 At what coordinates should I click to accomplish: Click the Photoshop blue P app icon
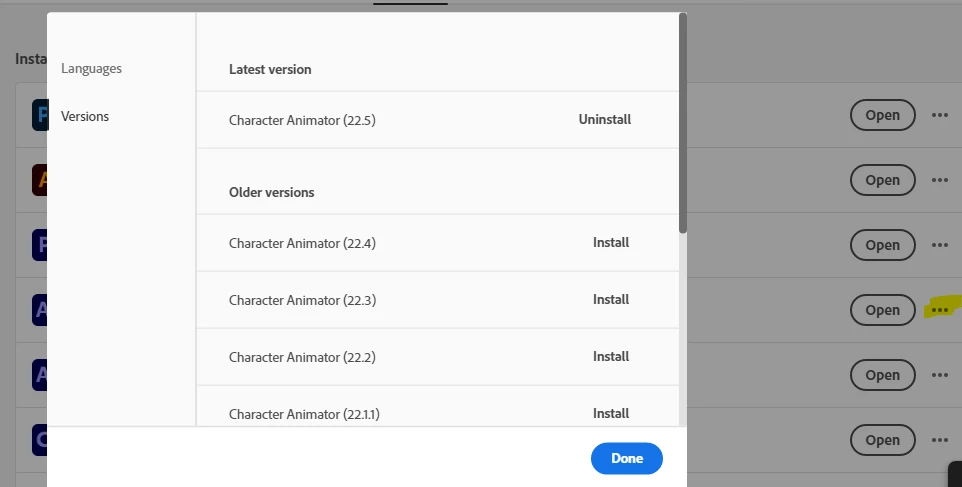click(40, 115)
